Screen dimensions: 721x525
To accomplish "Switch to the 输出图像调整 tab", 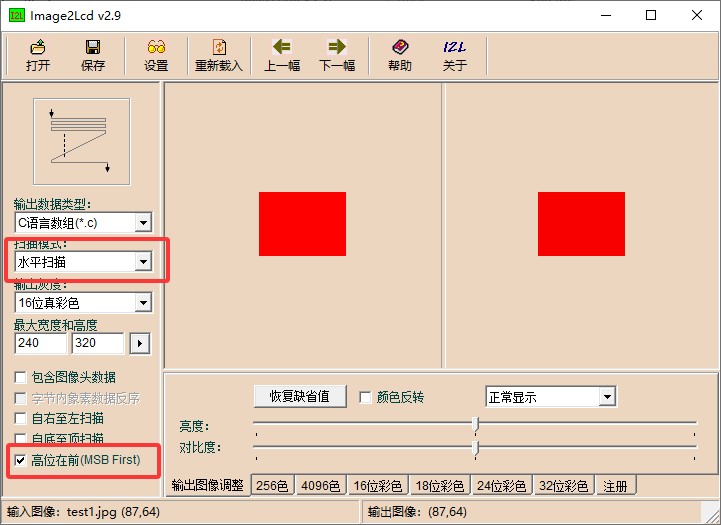I will (207, 485).
